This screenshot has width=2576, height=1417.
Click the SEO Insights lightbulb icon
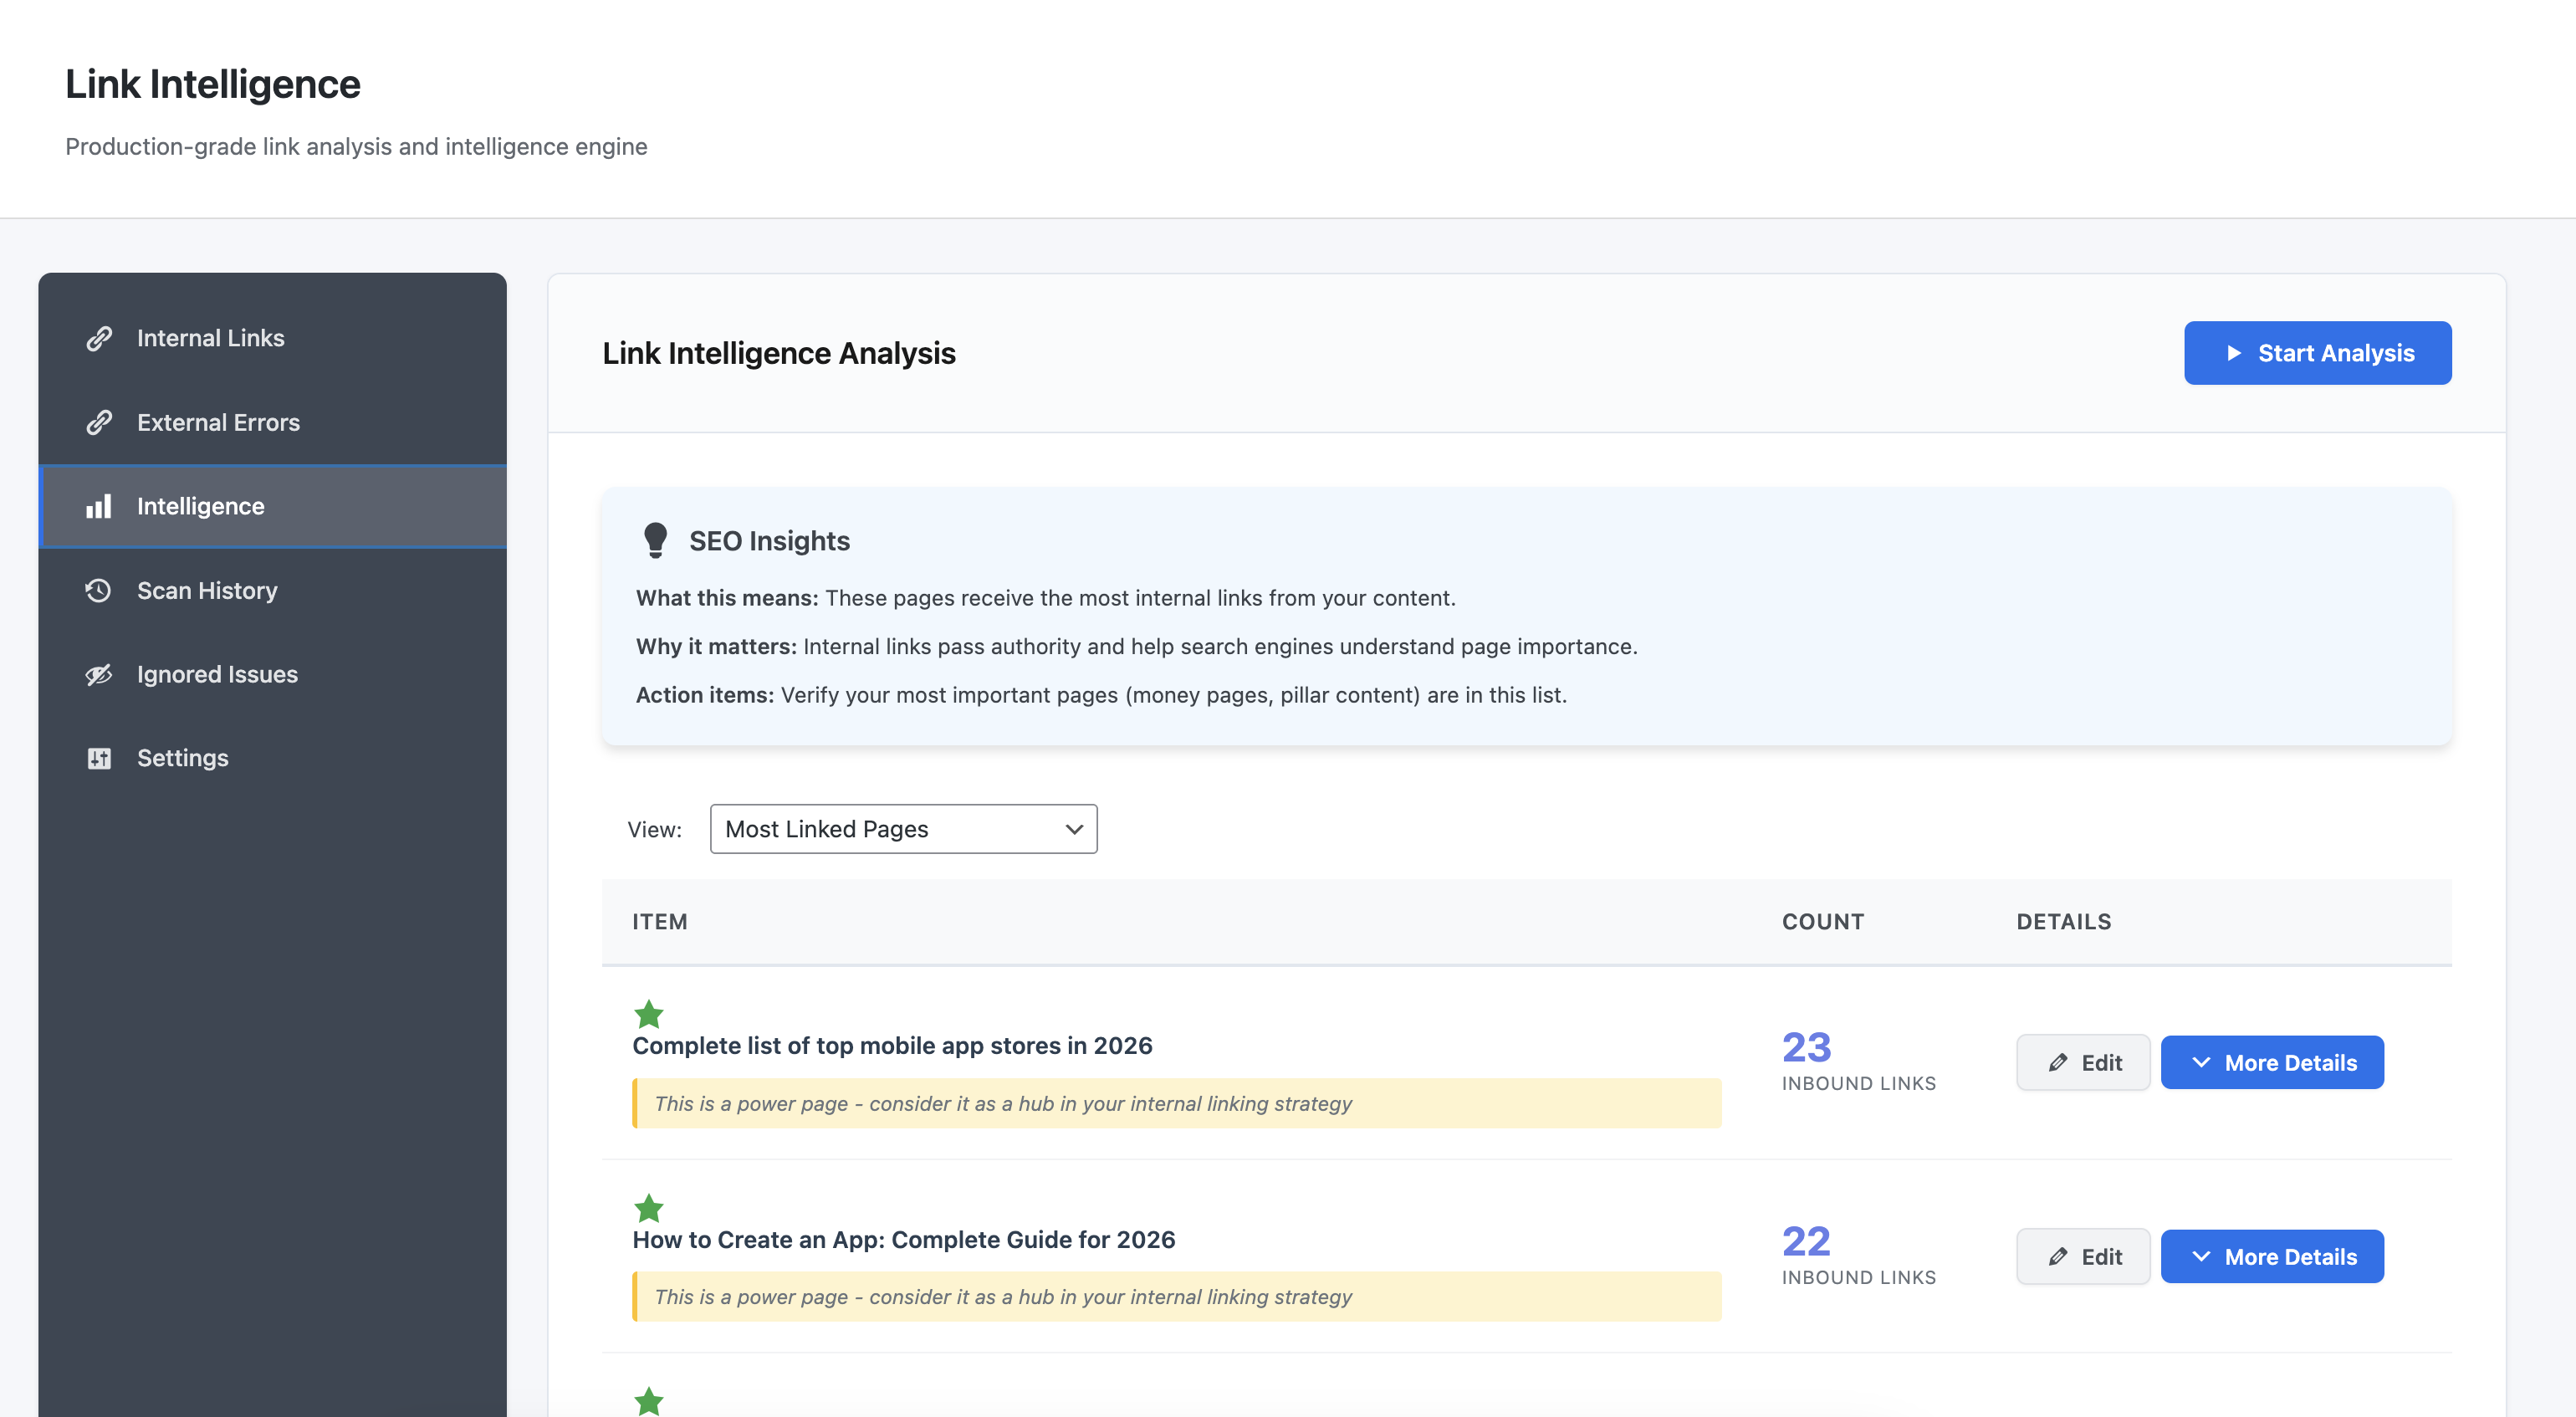pyautogui.click(x=657, y=540)
